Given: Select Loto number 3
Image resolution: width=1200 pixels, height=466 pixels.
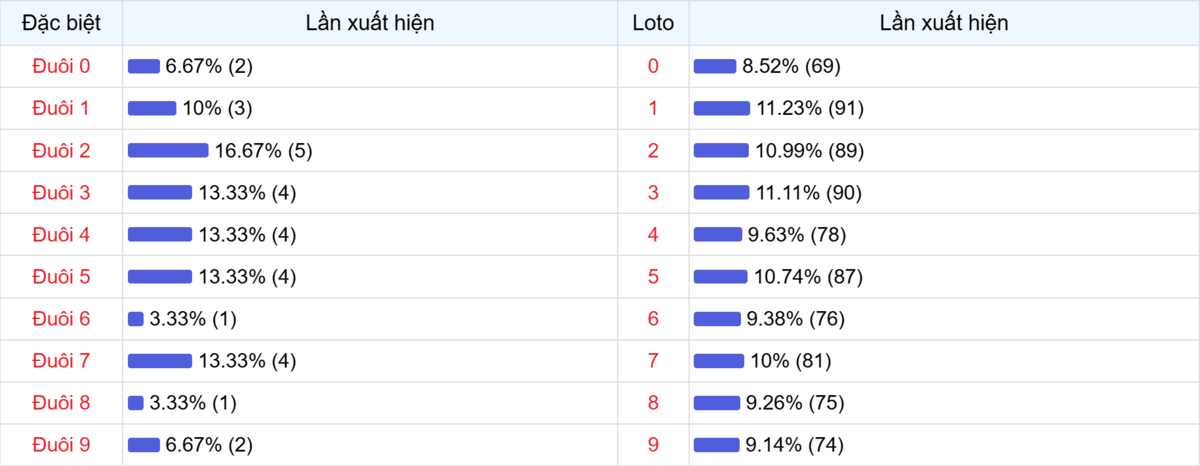Looking at the screenshot, I should (x=654, y=193).
